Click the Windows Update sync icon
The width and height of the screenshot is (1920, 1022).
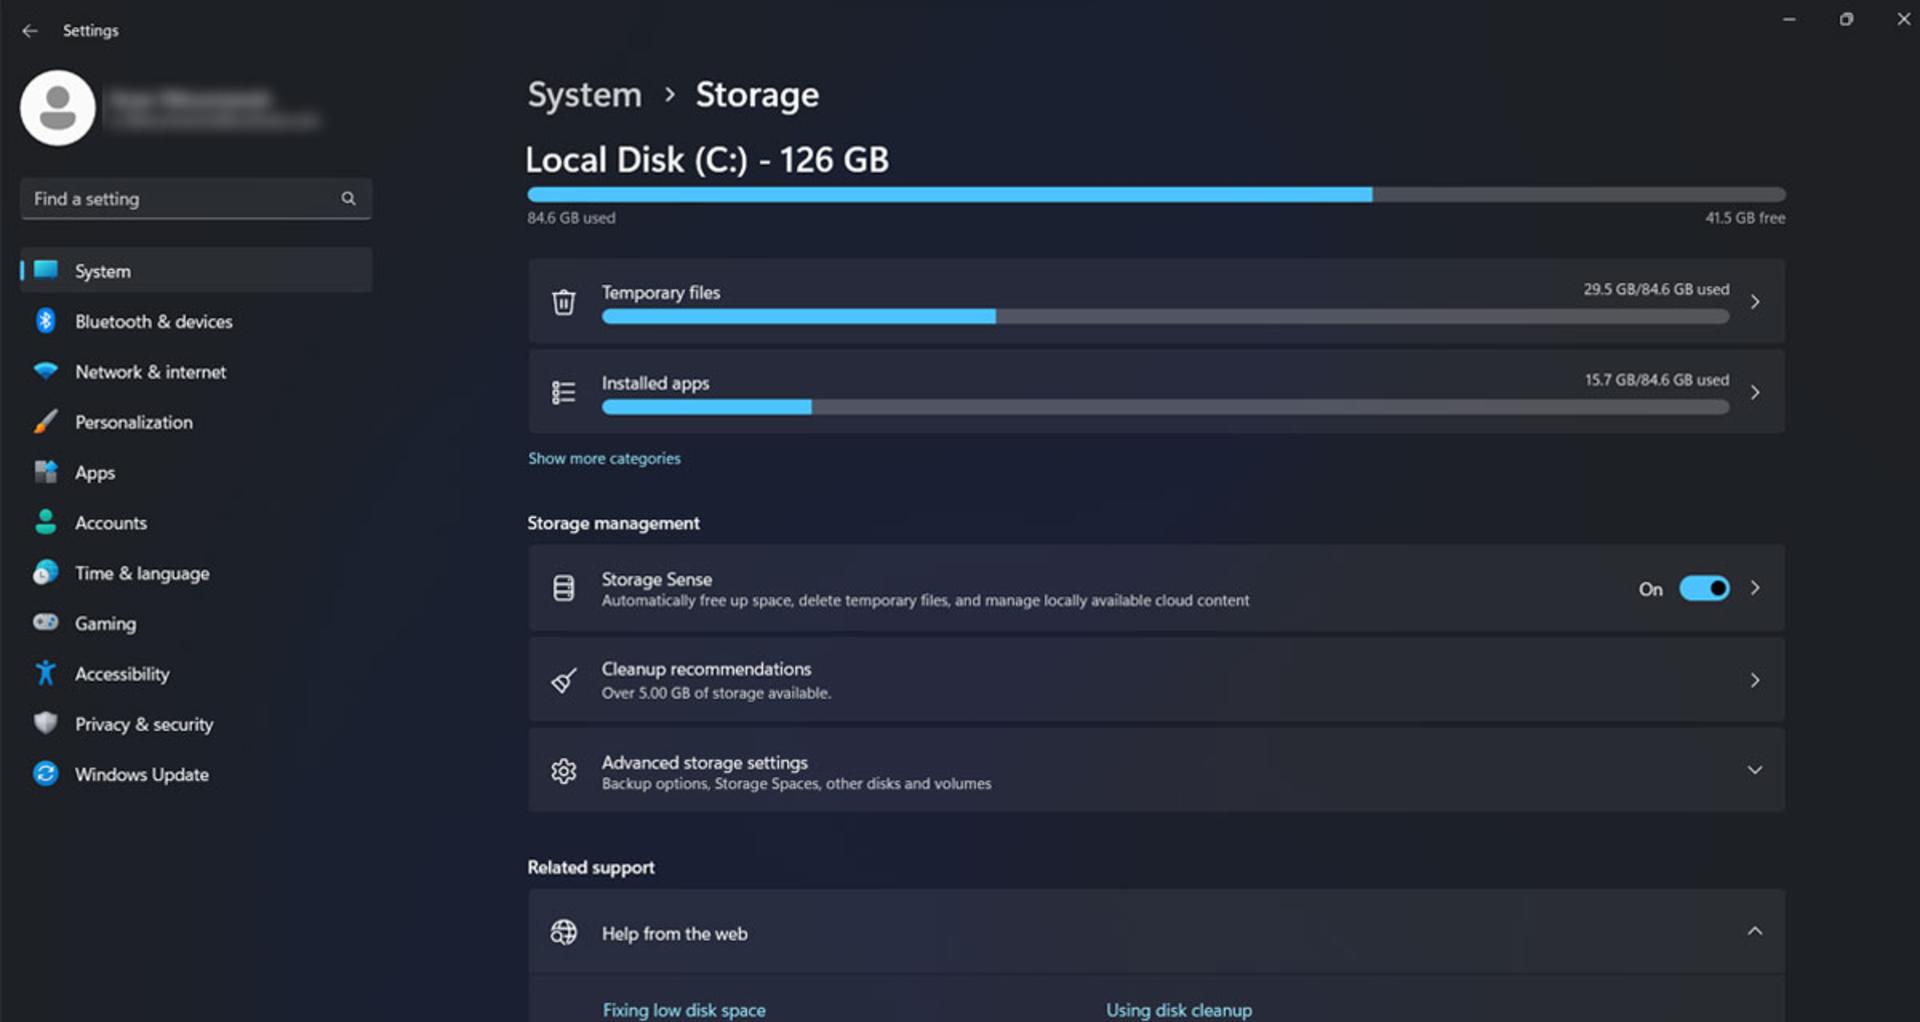click(46, 774)
